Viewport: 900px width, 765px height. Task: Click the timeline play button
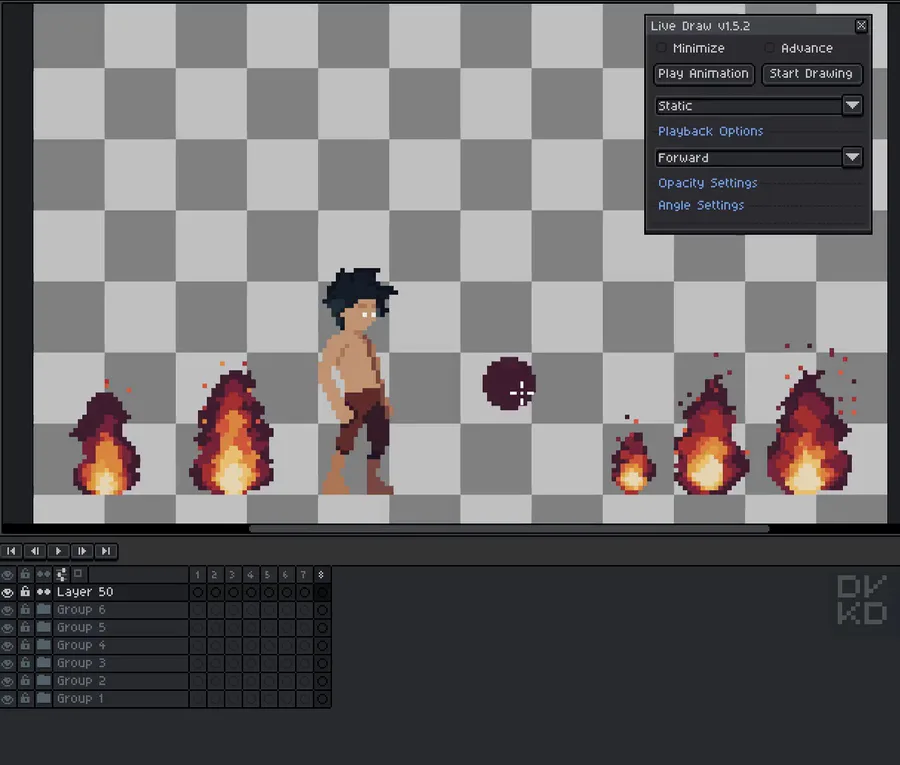pos(59,551)
